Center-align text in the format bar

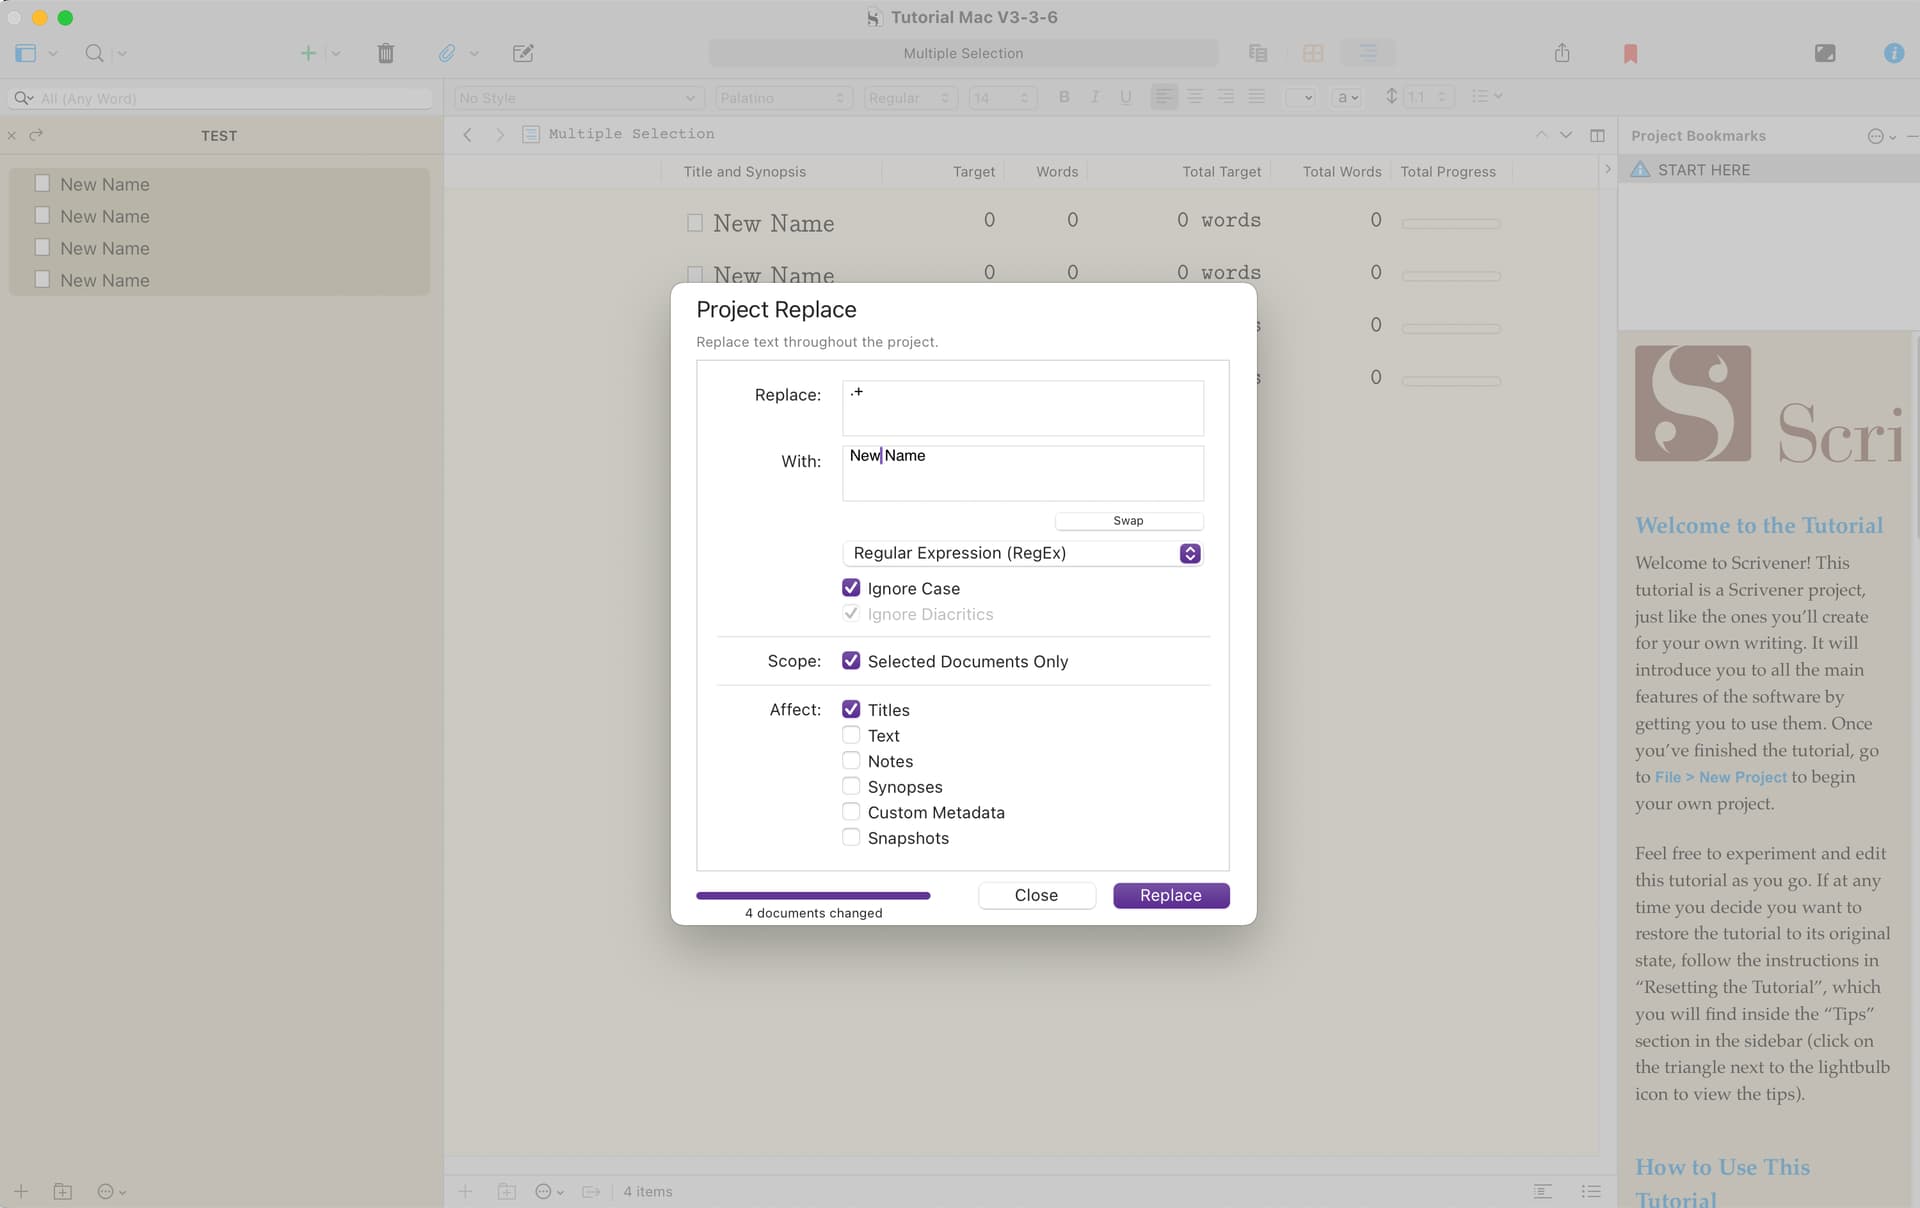click(1195, 97)
